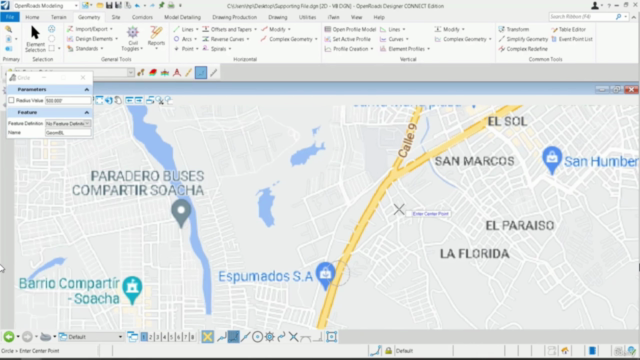Click Complex Redefine tool
Viewport: 640px width, 360px height.
[x=523, y=49]
